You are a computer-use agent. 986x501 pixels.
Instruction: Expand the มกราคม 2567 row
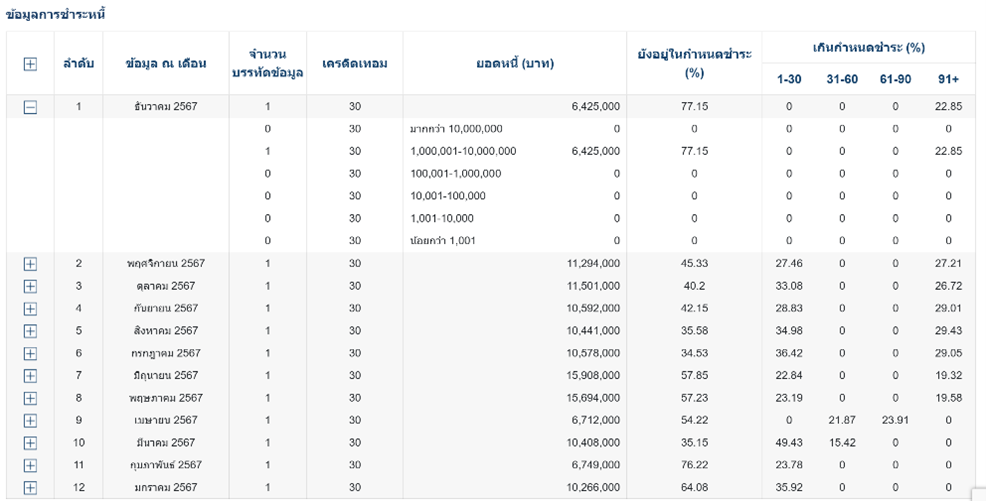[x=30, y=488]
